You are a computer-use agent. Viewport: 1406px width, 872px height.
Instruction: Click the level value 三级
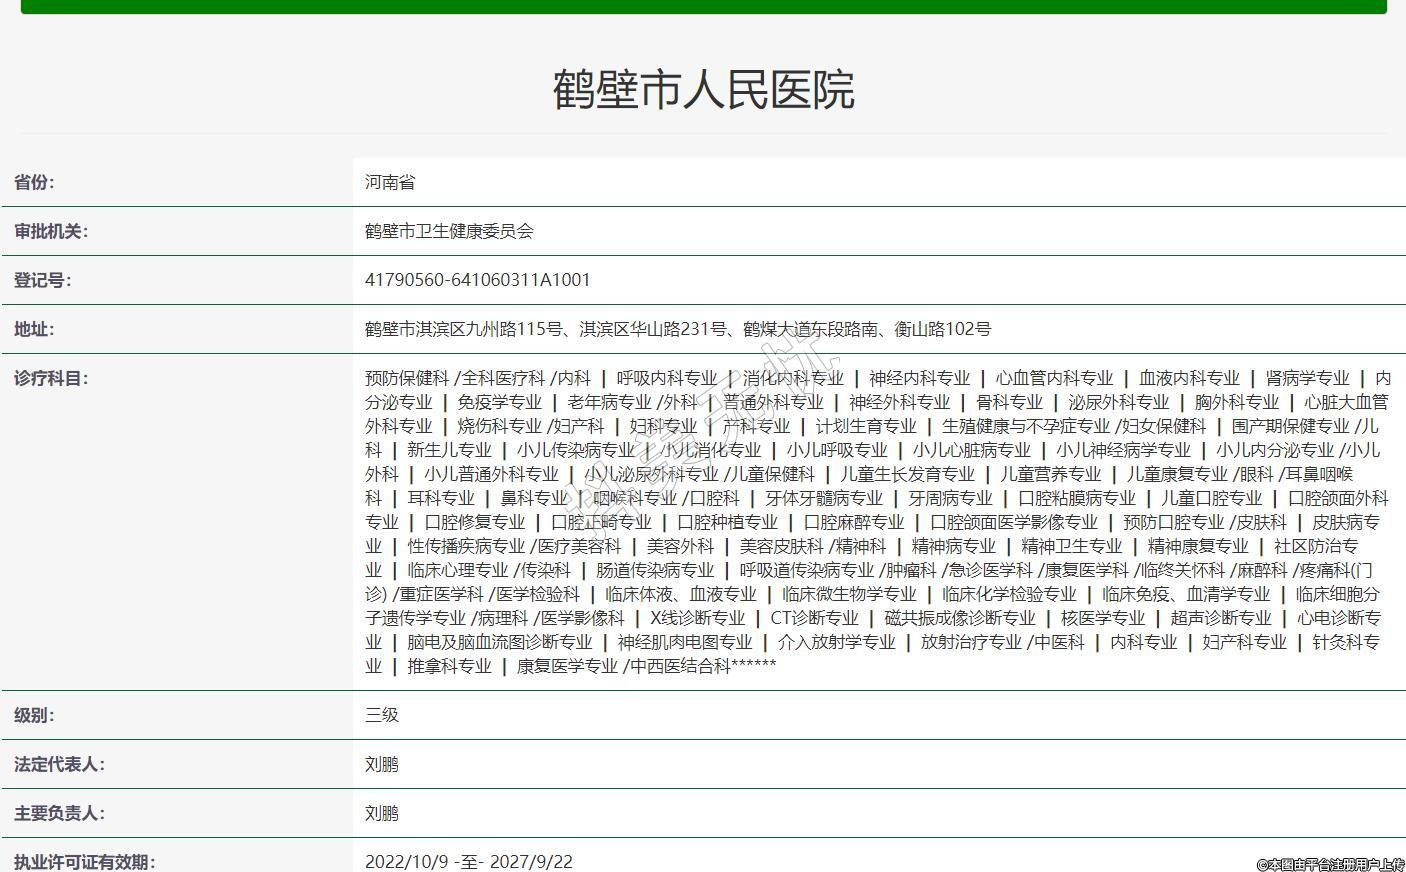(x=381, y=715)
